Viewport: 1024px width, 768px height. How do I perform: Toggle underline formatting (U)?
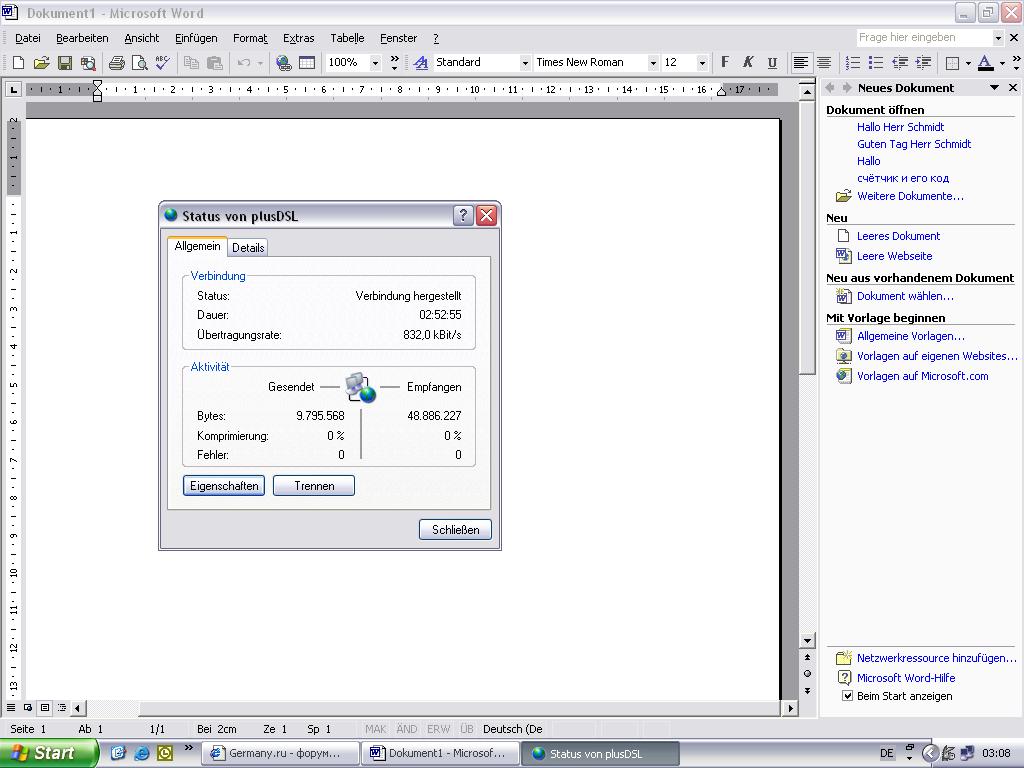point(772,62)
